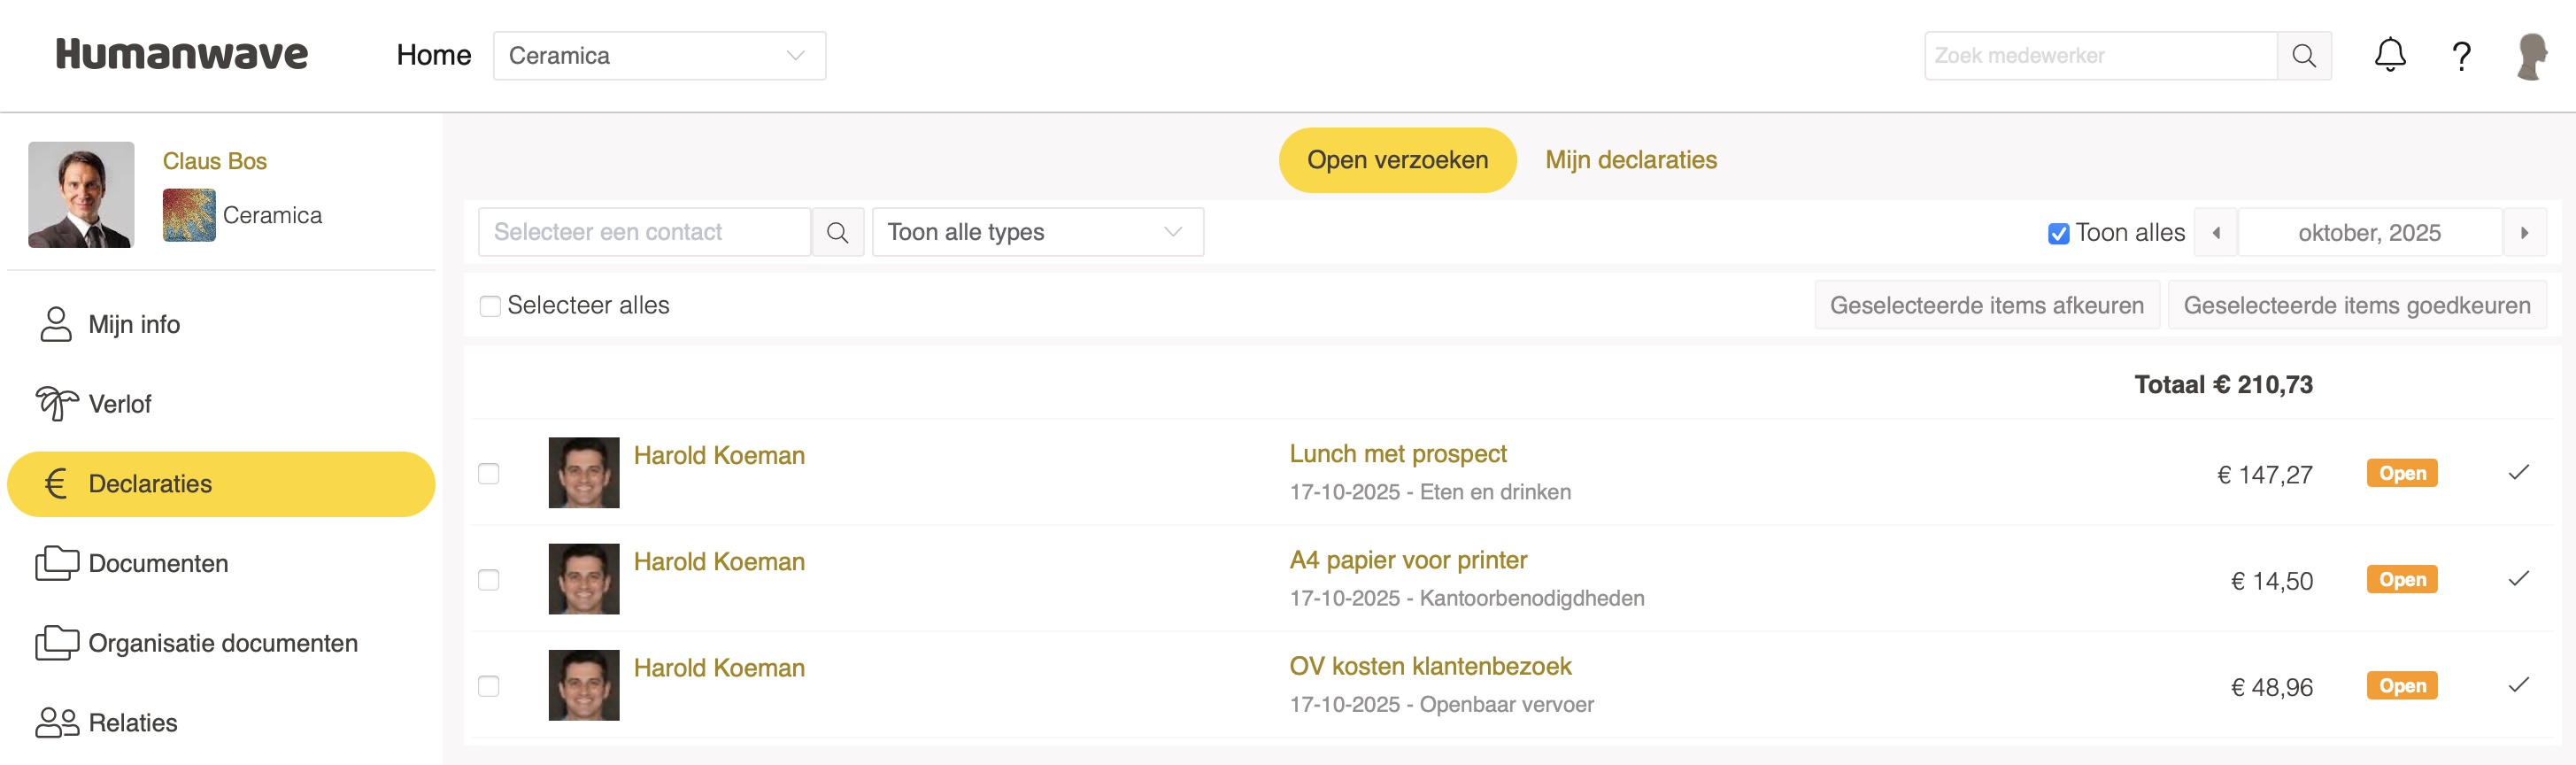This screenshot has height=765, width=2576.
Task: Expand the Toon alle types dropdown
Action: 1037,233
